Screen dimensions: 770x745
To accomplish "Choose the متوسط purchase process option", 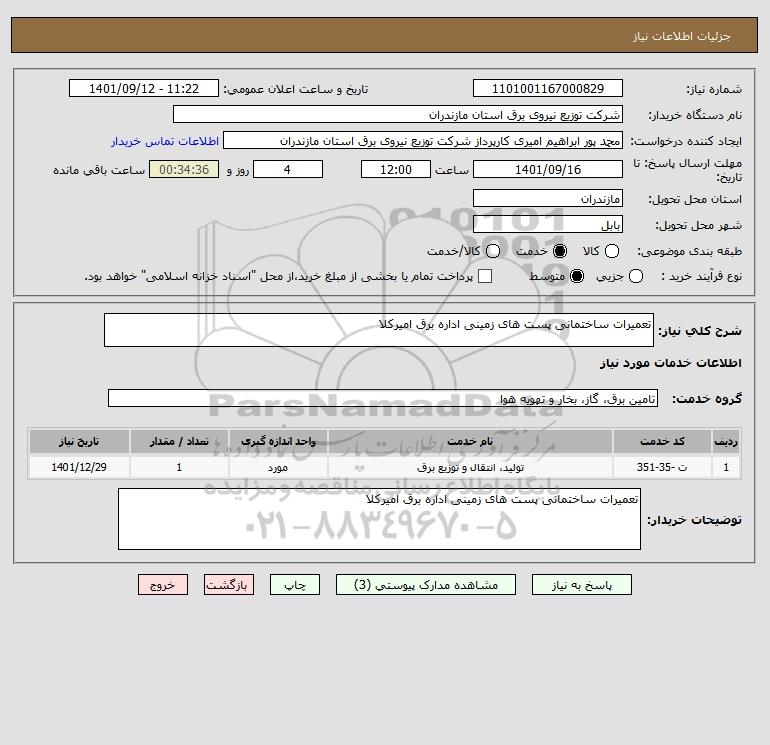I will 577,276.
